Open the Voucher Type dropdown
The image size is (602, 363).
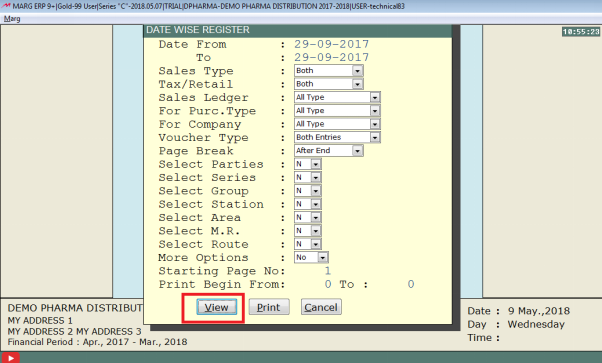(x=375, y=138)
